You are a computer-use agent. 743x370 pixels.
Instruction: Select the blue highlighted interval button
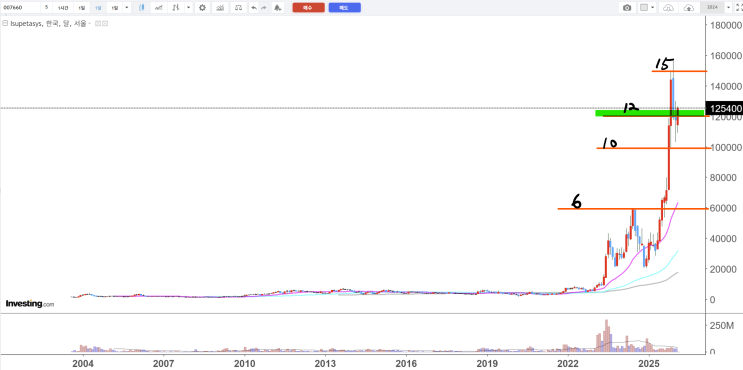pyautogui.click(x=98, y=8)
